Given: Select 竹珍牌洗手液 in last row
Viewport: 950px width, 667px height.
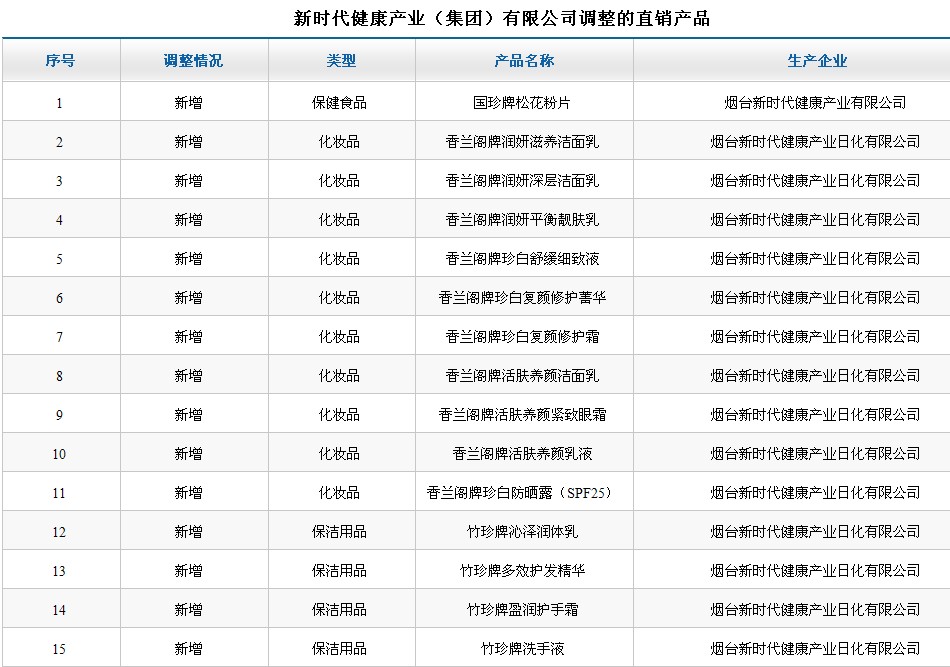Looking at the screenshot, I should (x=522, y=649).
